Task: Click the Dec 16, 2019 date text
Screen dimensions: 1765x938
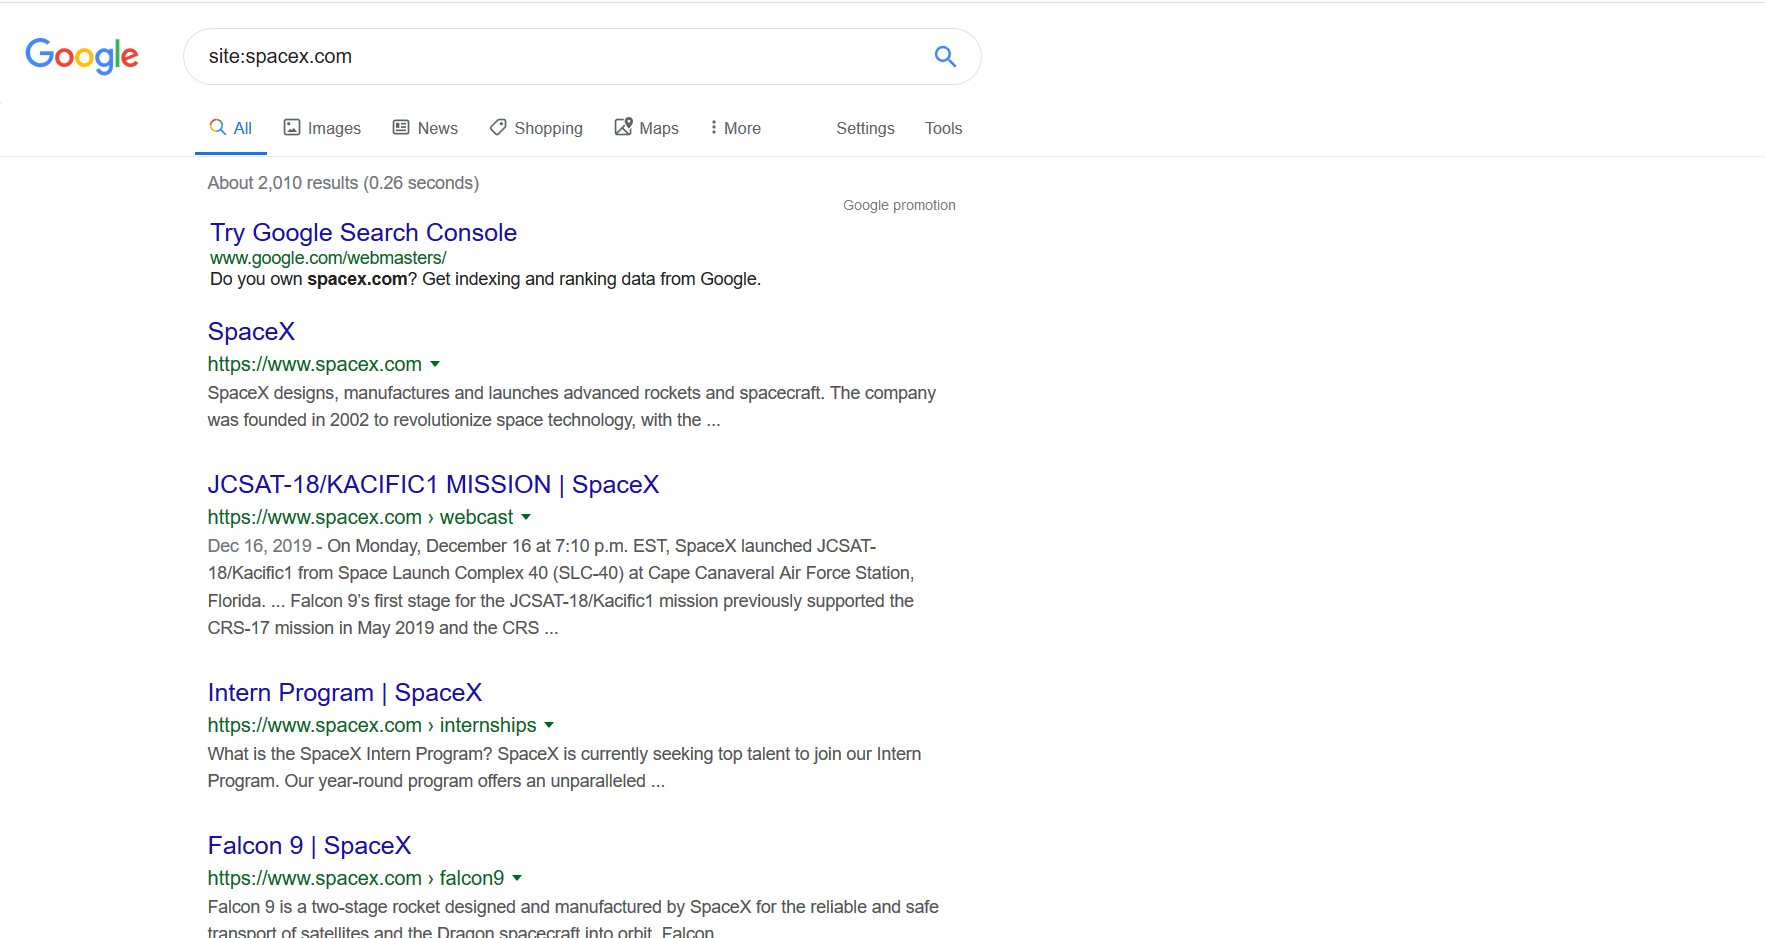Action: point(260,546)
